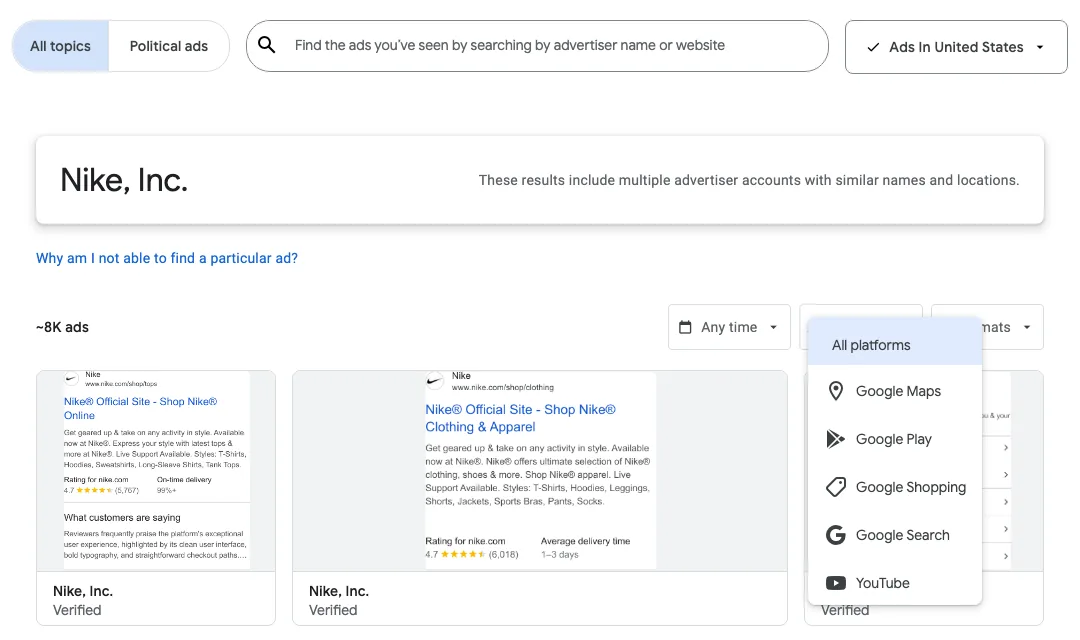Choose Google Maps platform option

click(895, 391)
